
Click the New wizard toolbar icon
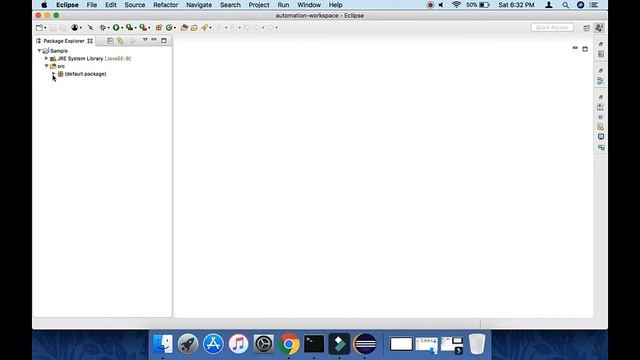[x=39, y=28]
